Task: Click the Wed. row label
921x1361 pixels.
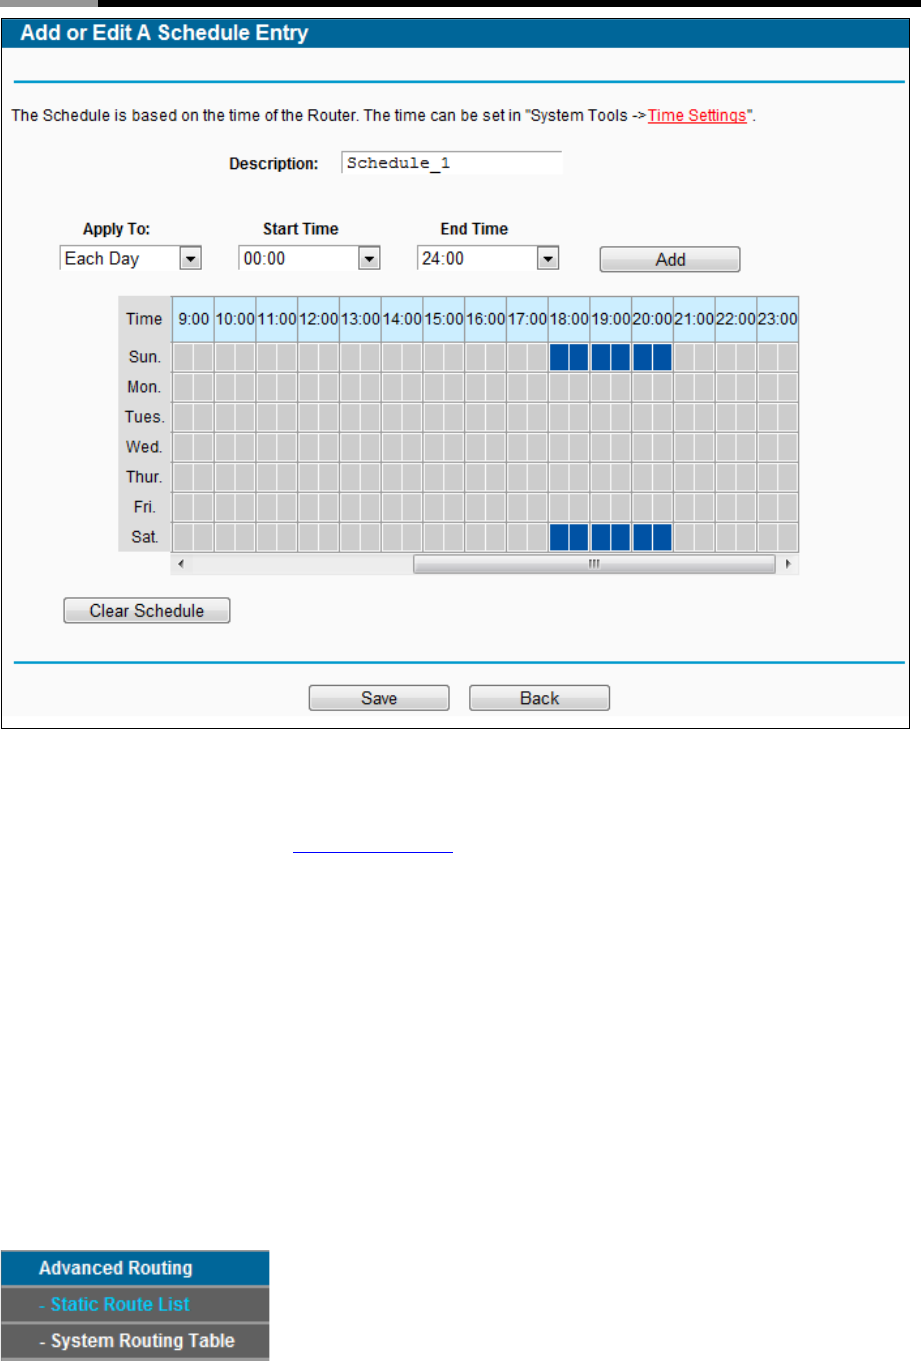Action: pos(144,447)
